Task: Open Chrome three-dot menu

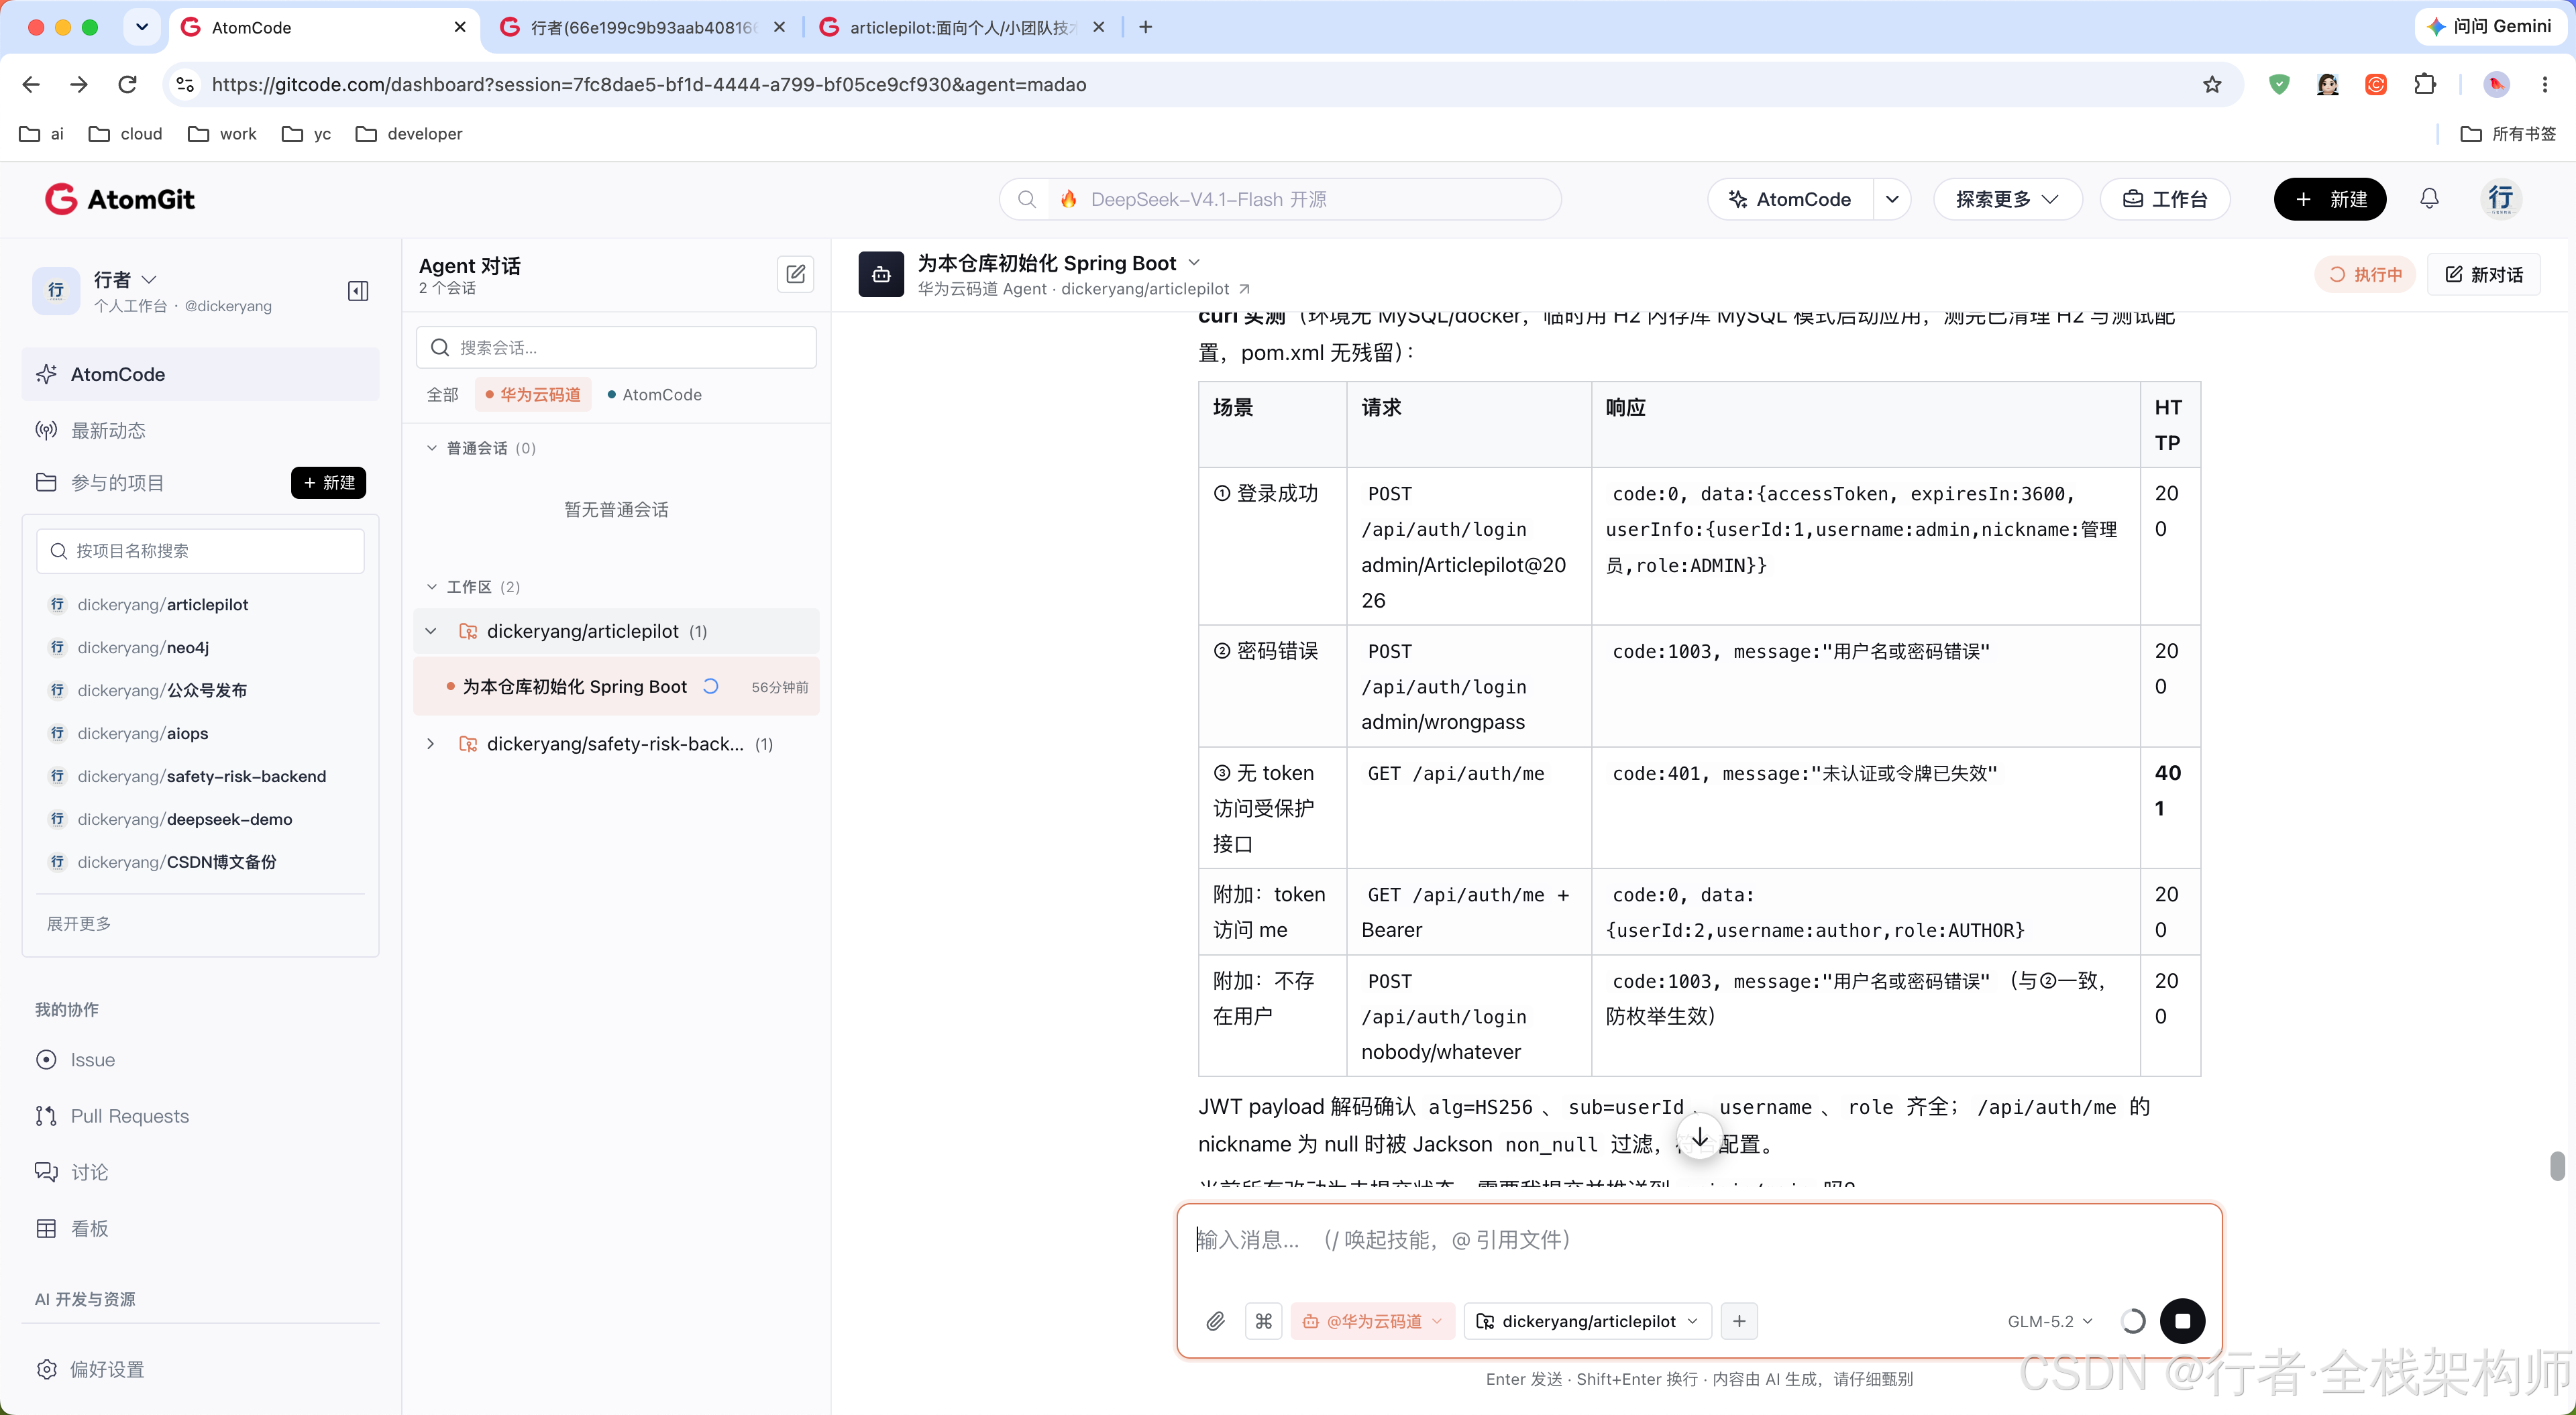Action: [2545, 84]
